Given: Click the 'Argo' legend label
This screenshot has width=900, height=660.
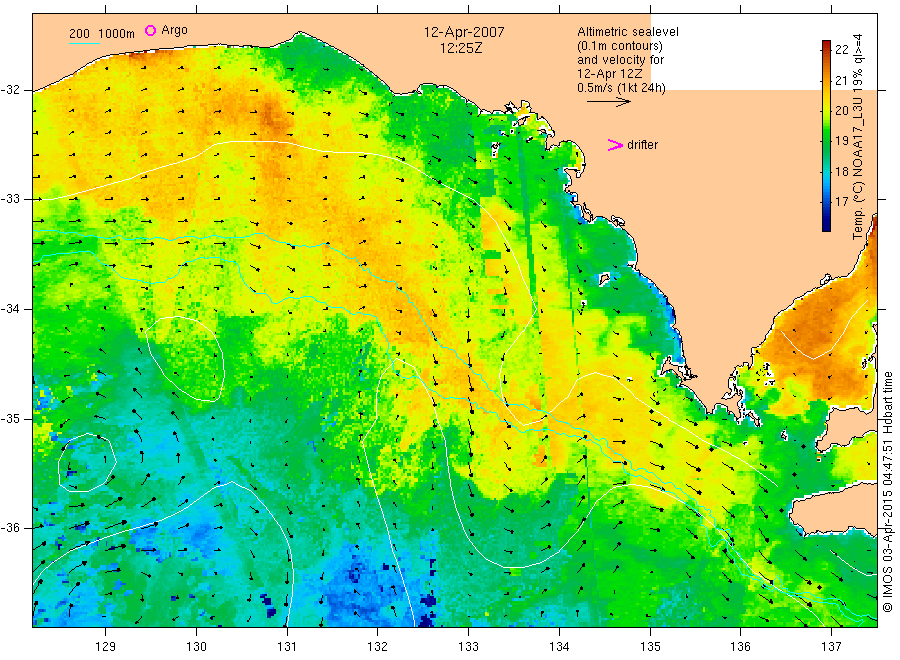Looking at the screenshot, I should [174, 30].
